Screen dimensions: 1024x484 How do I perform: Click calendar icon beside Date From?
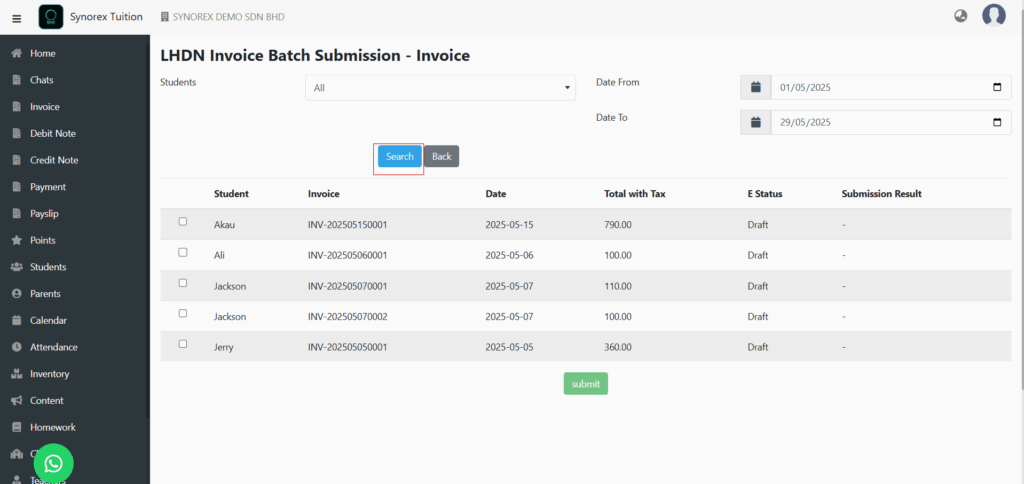point(756,87)
